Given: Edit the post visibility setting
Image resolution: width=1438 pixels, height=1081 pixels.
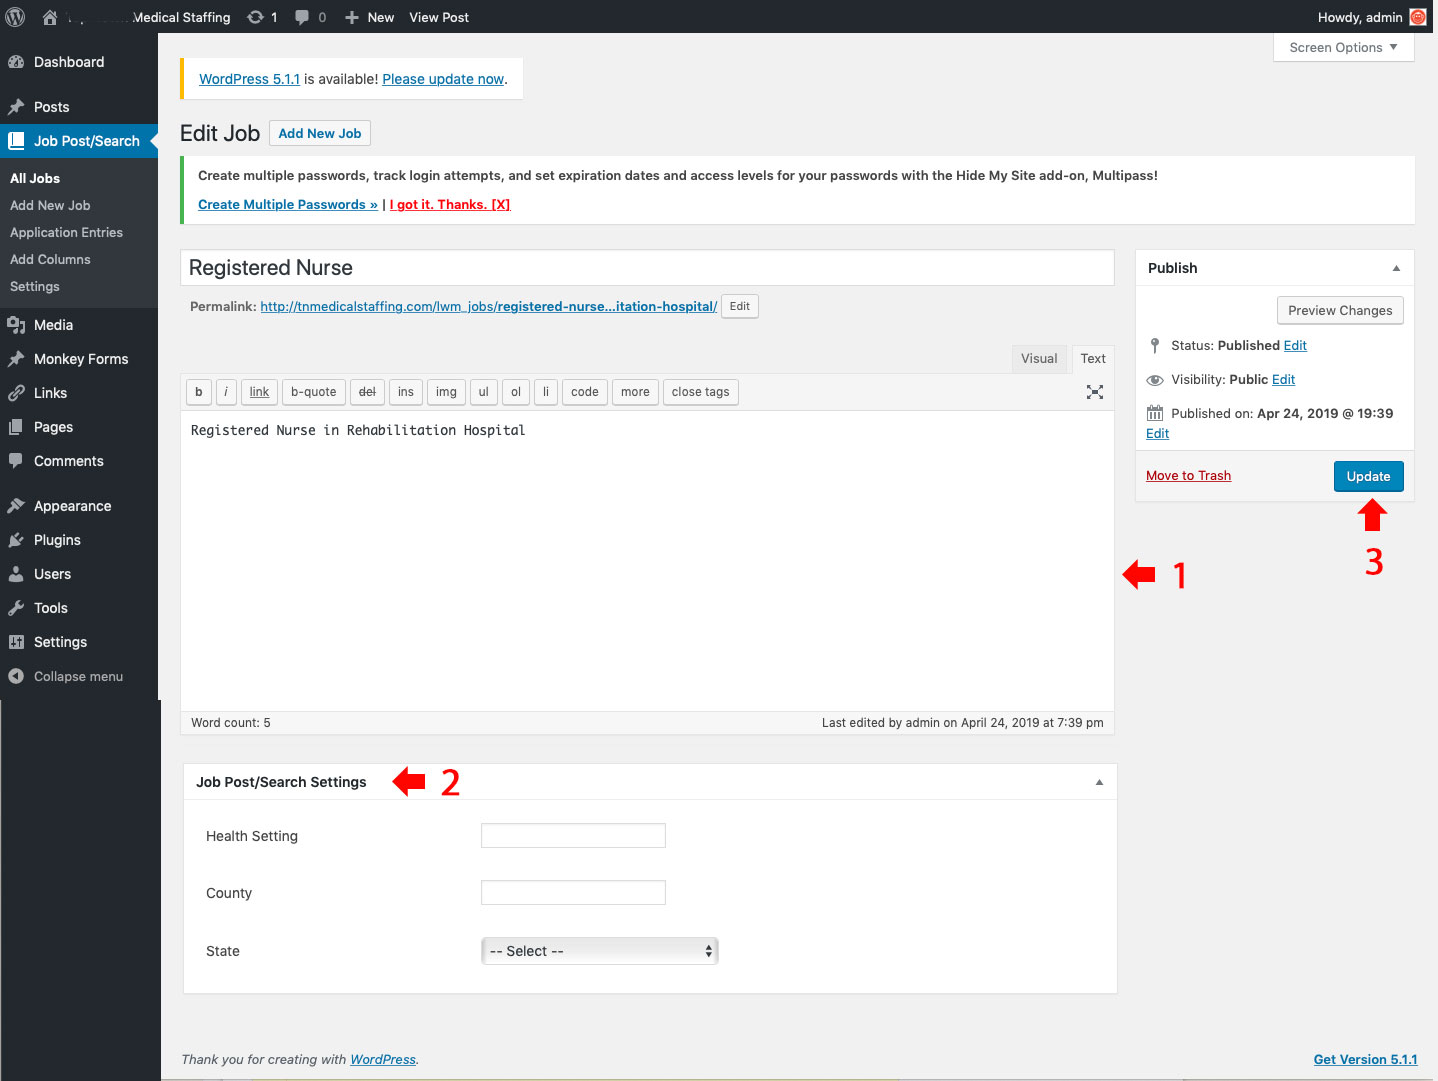Looking at the screenshot, I should point(1283,380).
